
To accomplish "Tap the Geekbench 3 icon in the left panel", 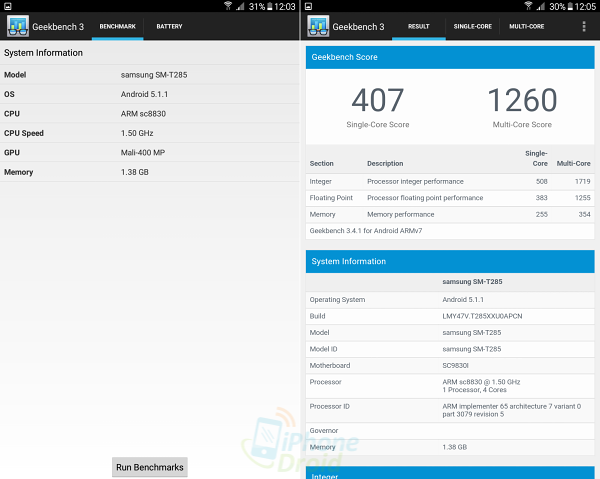I will [x=16, y=26].
